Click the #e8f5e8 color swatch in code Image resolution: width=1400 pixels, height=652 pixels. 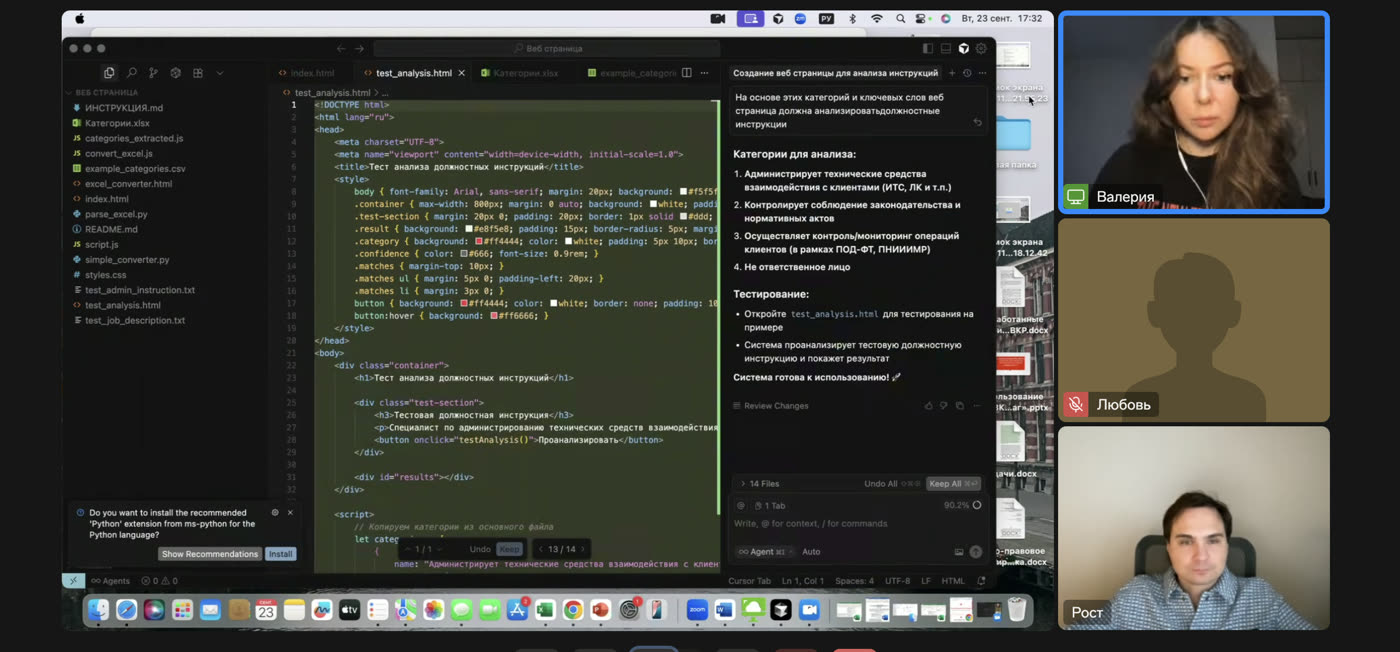click(468, 229)
